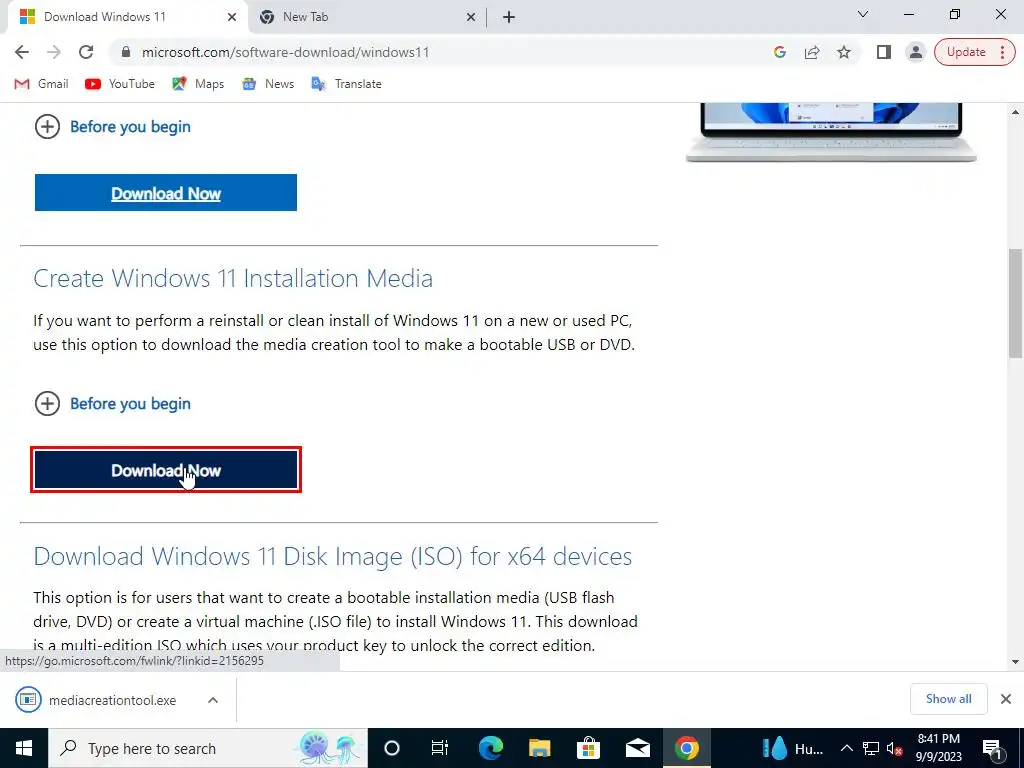Open Google search side panel icon
This screenshot has height=768, width=1024.
coord(780,52)
